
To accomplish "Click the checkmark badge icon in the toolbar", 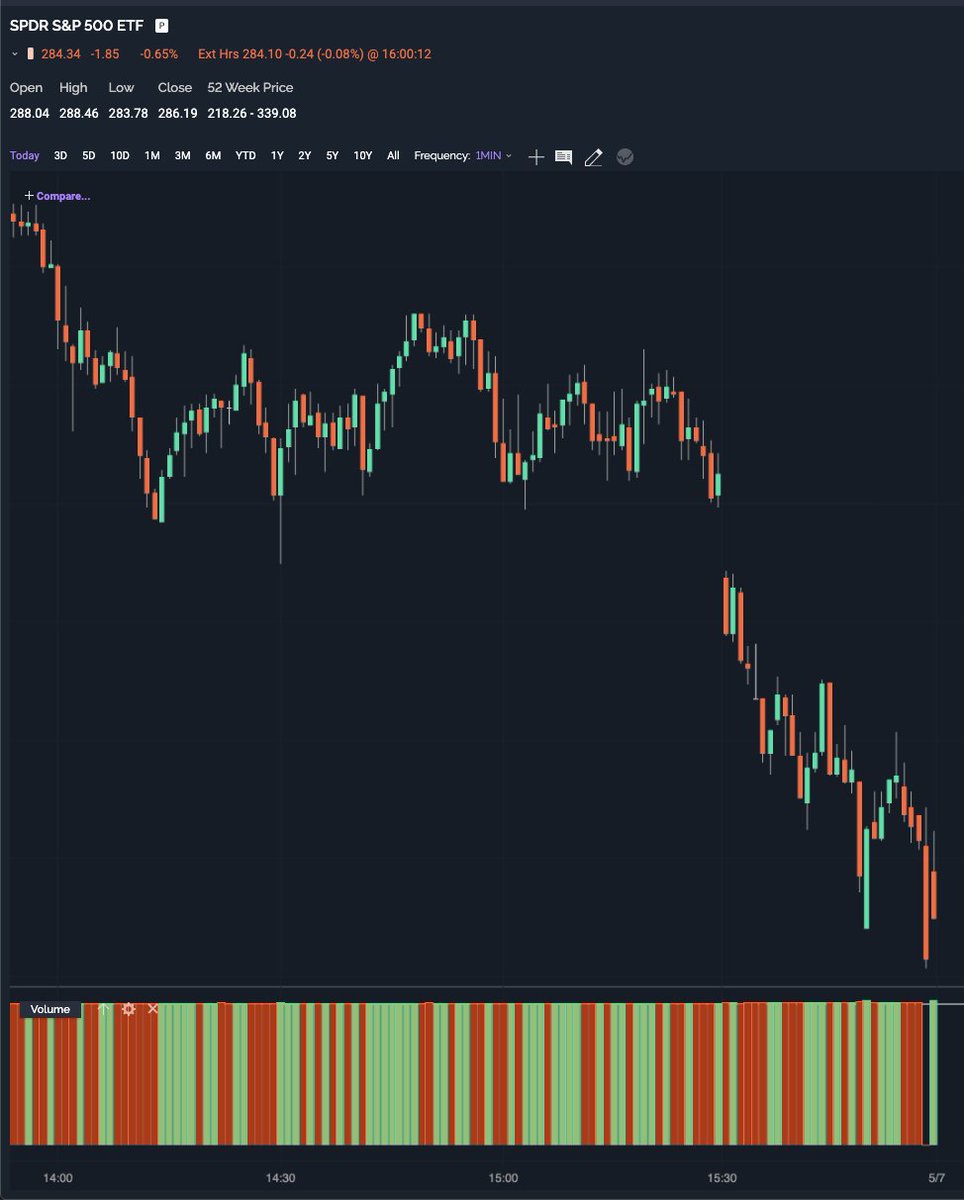I will [625, 157].
